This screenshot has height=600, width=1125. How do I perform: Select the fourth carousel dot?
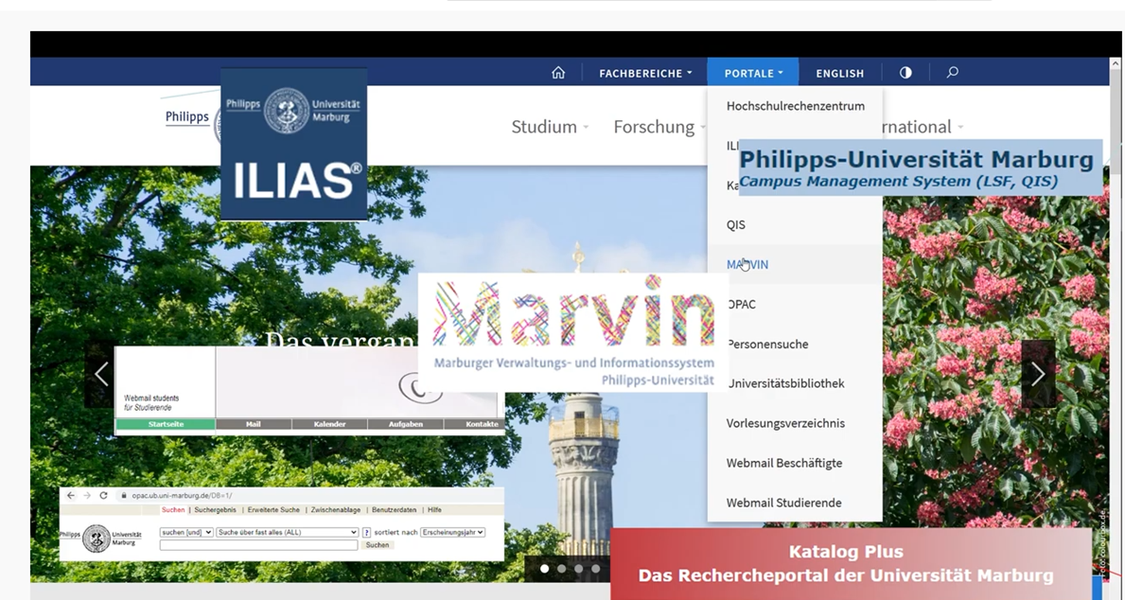click(596, 568)
